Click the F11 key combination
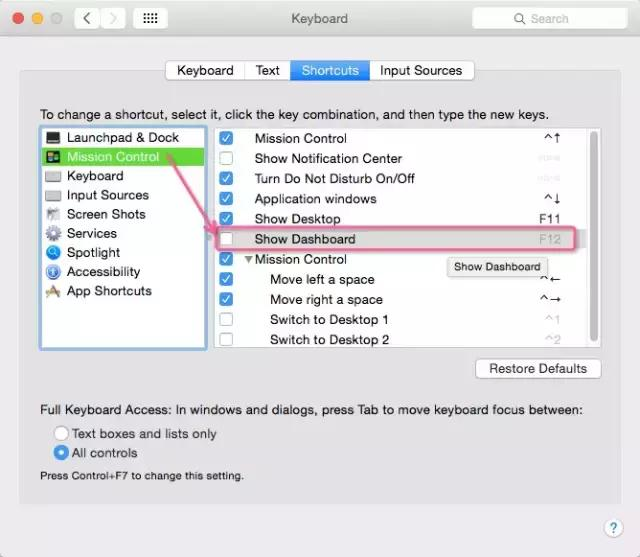Screen dimensions: 640x557 pos(549,219)
